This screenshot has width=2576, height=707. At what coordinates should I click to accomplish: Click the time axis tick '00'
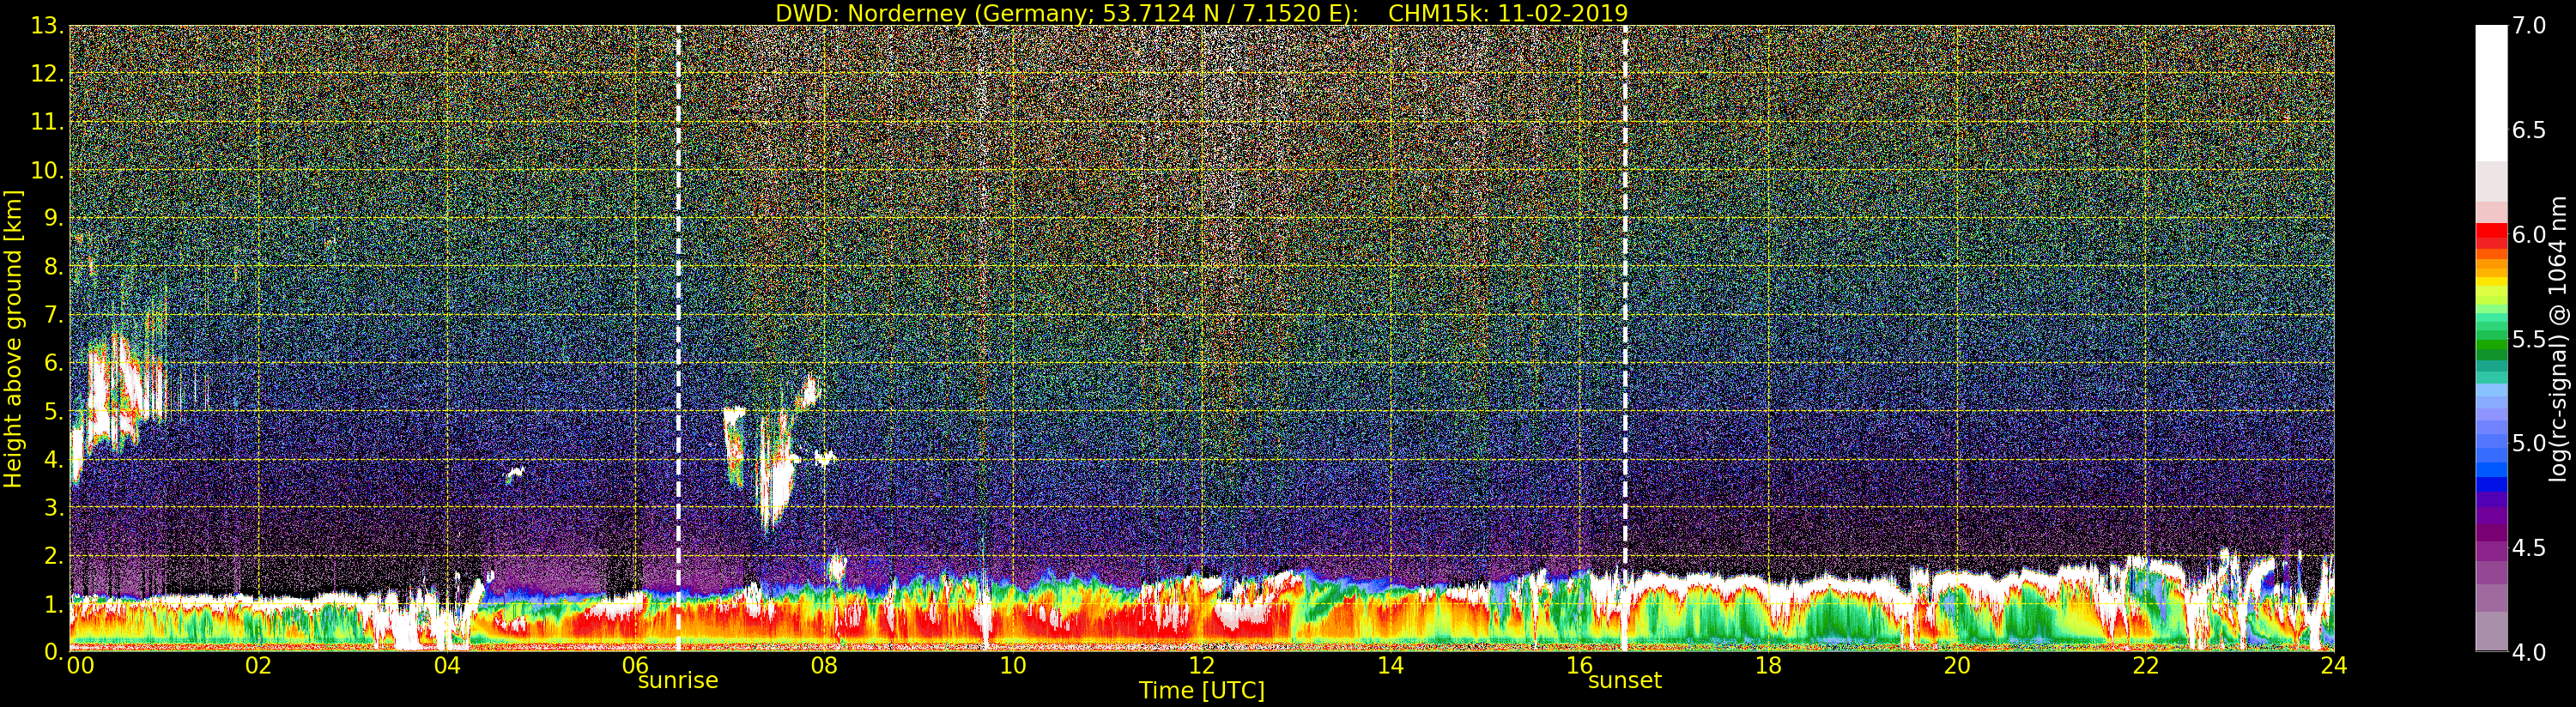pos(80,665)
